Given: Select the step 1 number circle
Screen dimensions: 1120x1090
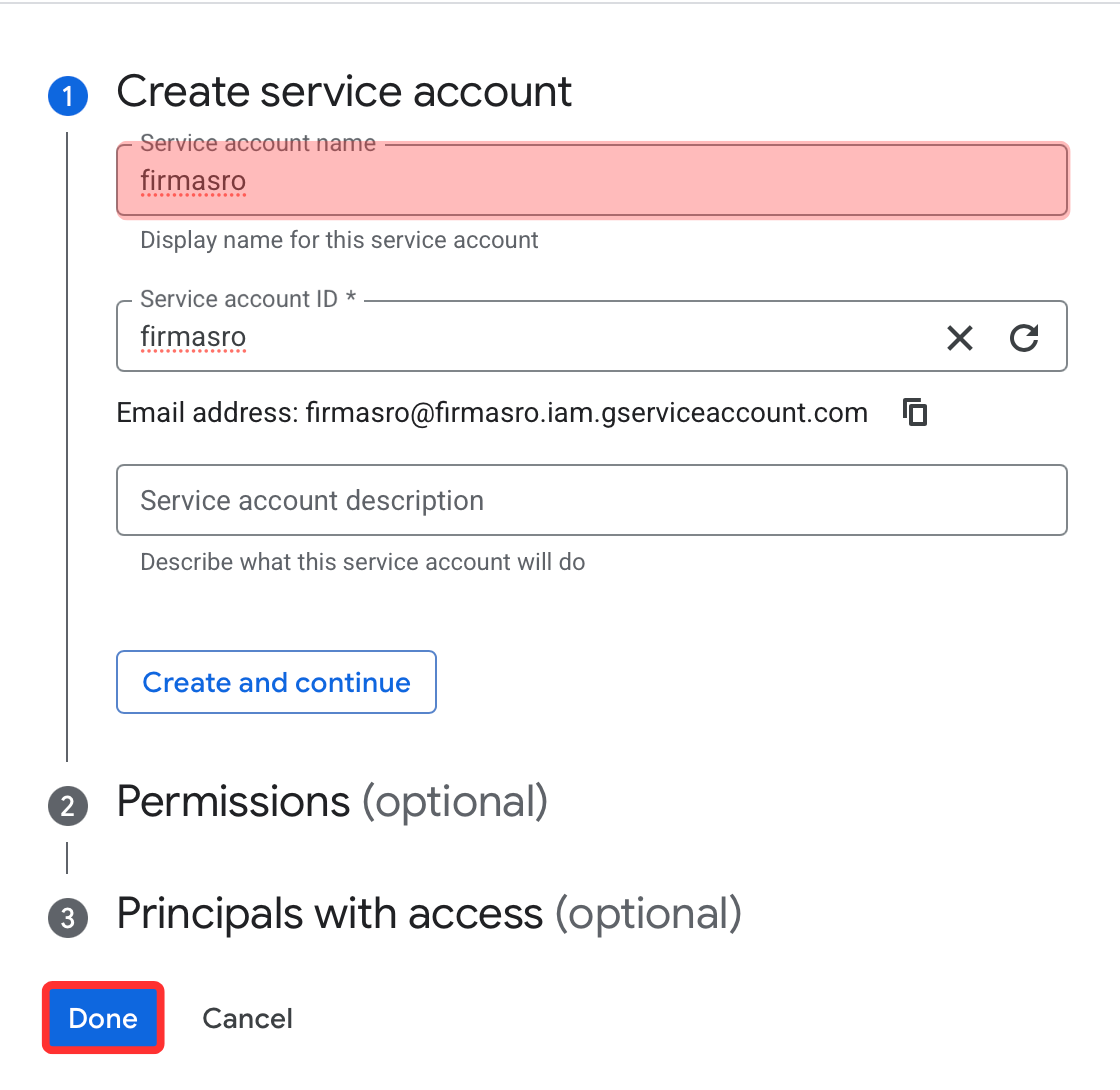Looking at the screenshot, I should 68,96.
